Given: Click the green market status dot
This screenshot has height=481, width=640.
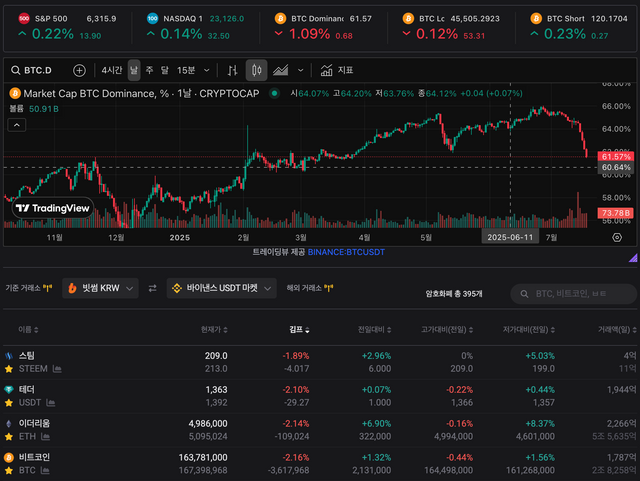Looking at the screenshot, I should coord(275,94).
